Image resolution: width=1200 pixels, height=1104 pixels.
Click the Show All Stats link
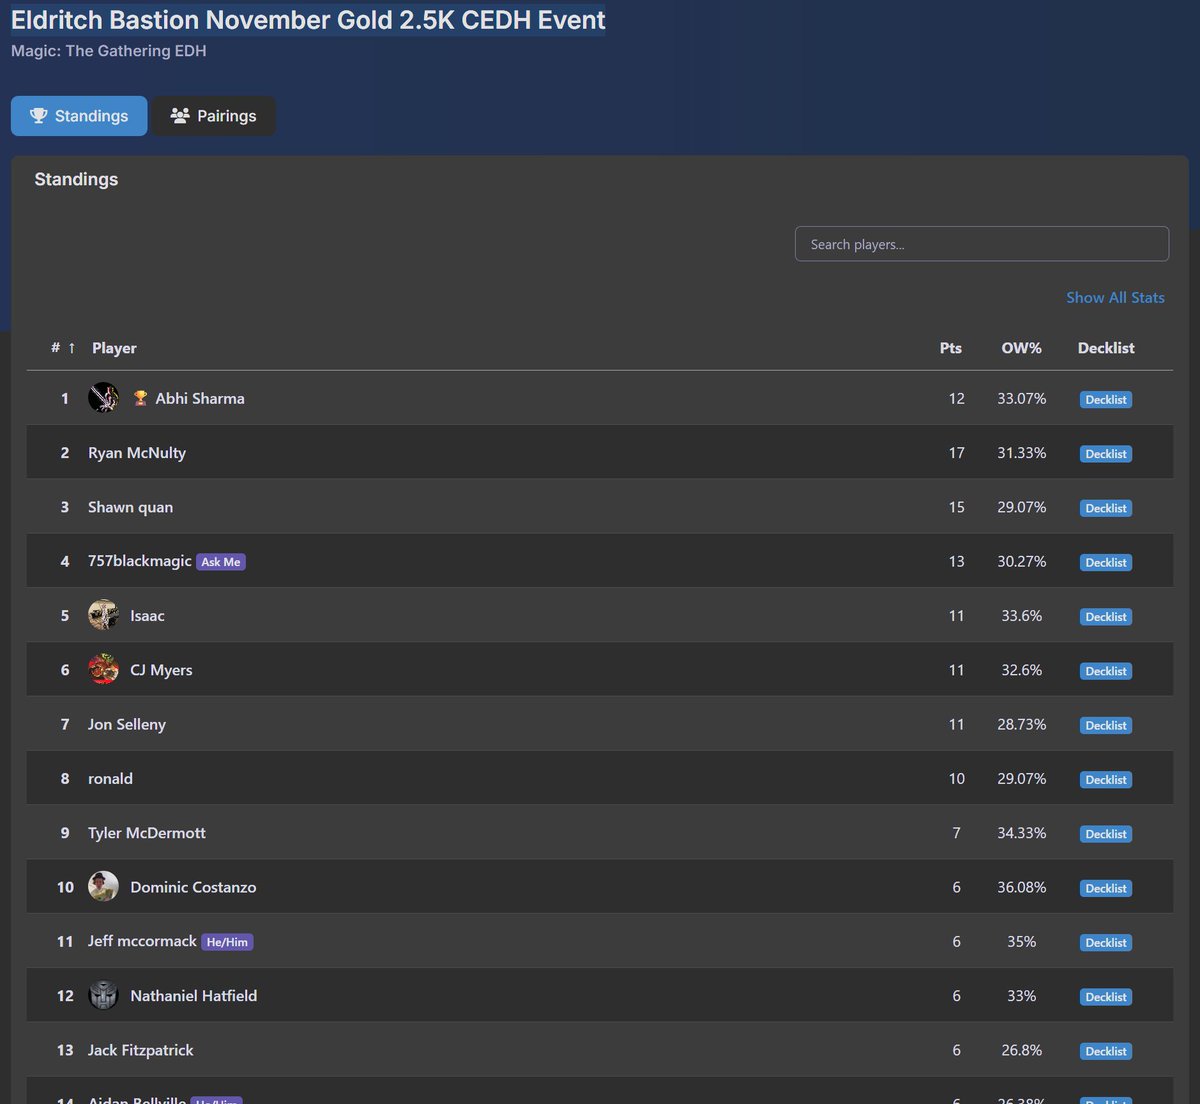pos(1115,298)
